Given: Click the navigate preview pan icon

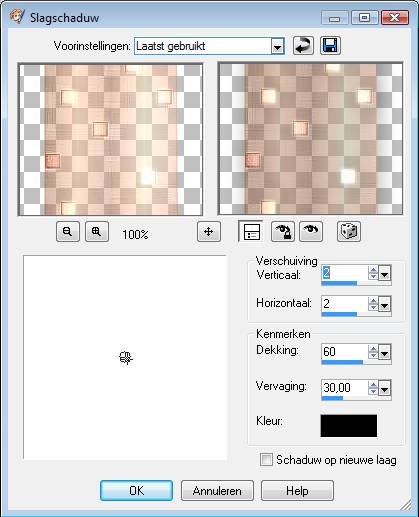Looking at the screenshot, I should pos(209,232).
